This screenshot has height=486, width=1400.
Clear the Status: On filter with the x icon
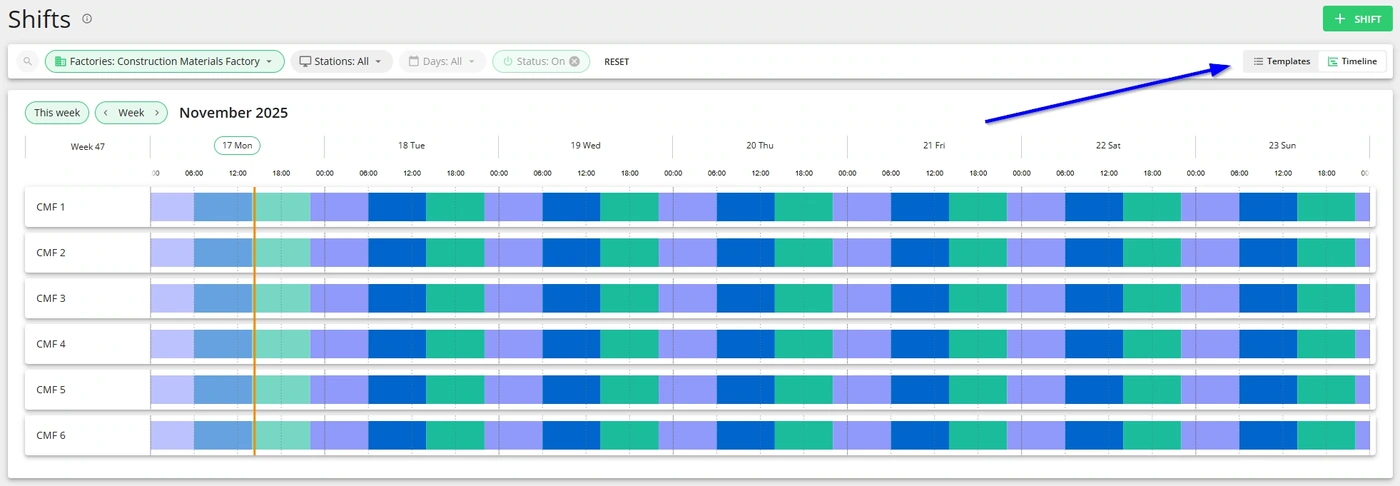(x=575, y=61)
